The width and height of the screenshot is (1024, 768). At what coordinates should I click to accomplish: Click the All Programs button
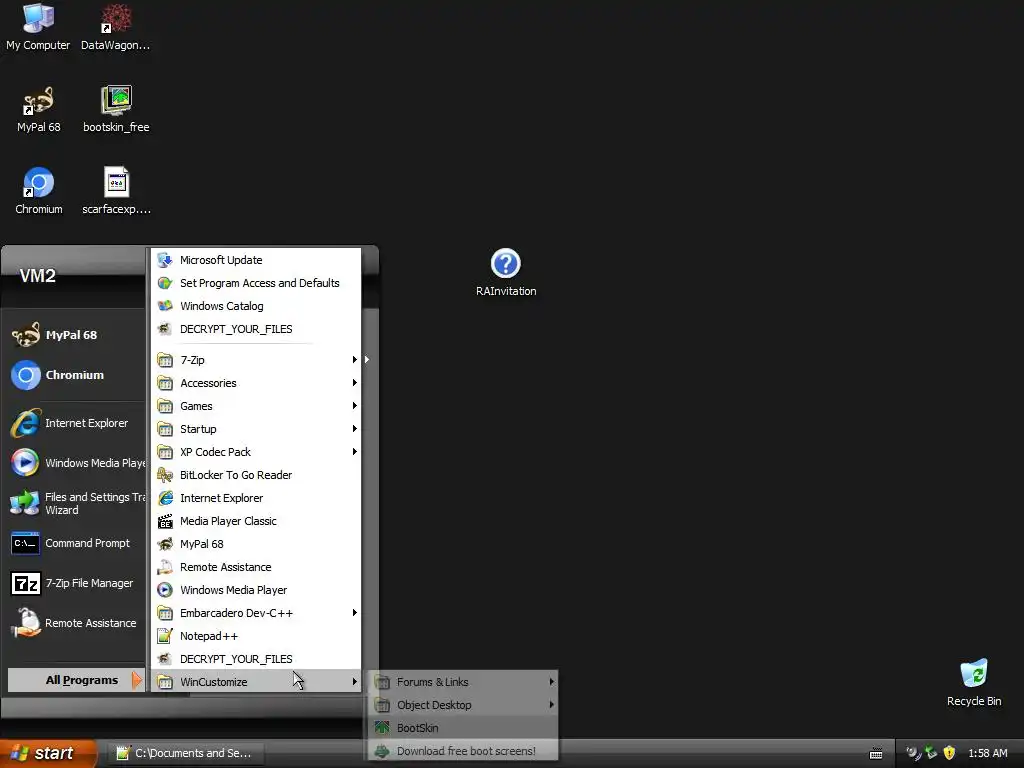coord(75,680)
